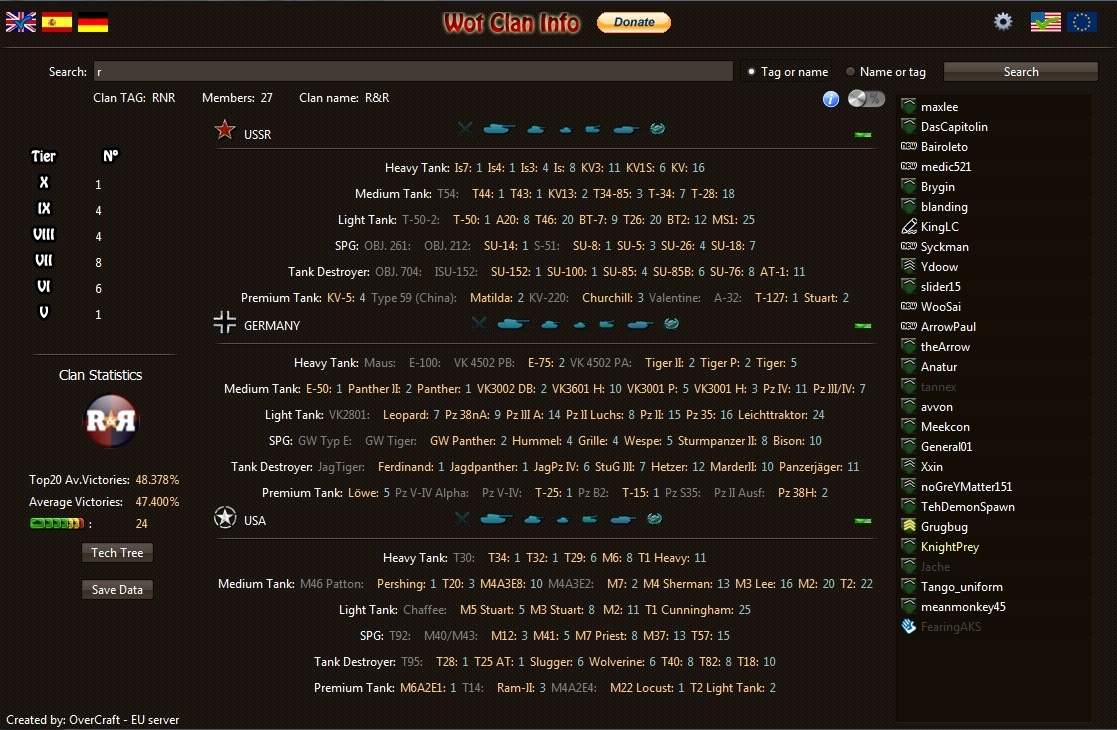Image resolution: width=1117 pixels, height=730 pixels.
Task: Clear Germany tank filter with X icon
Action: tap(479, 323)
